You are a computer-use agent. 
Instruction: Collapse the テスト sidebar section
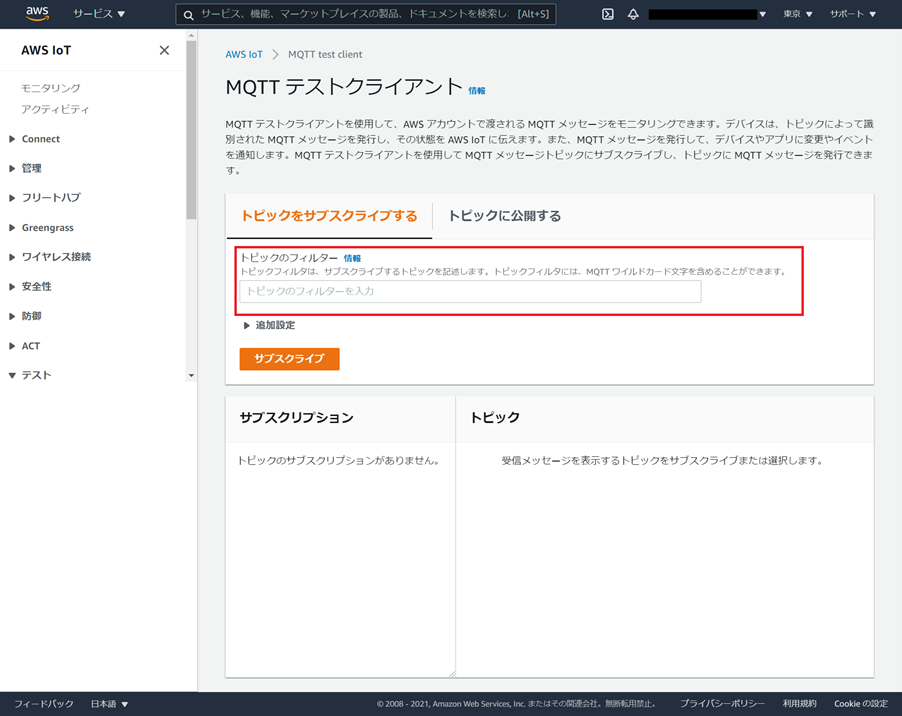[30, 376]
